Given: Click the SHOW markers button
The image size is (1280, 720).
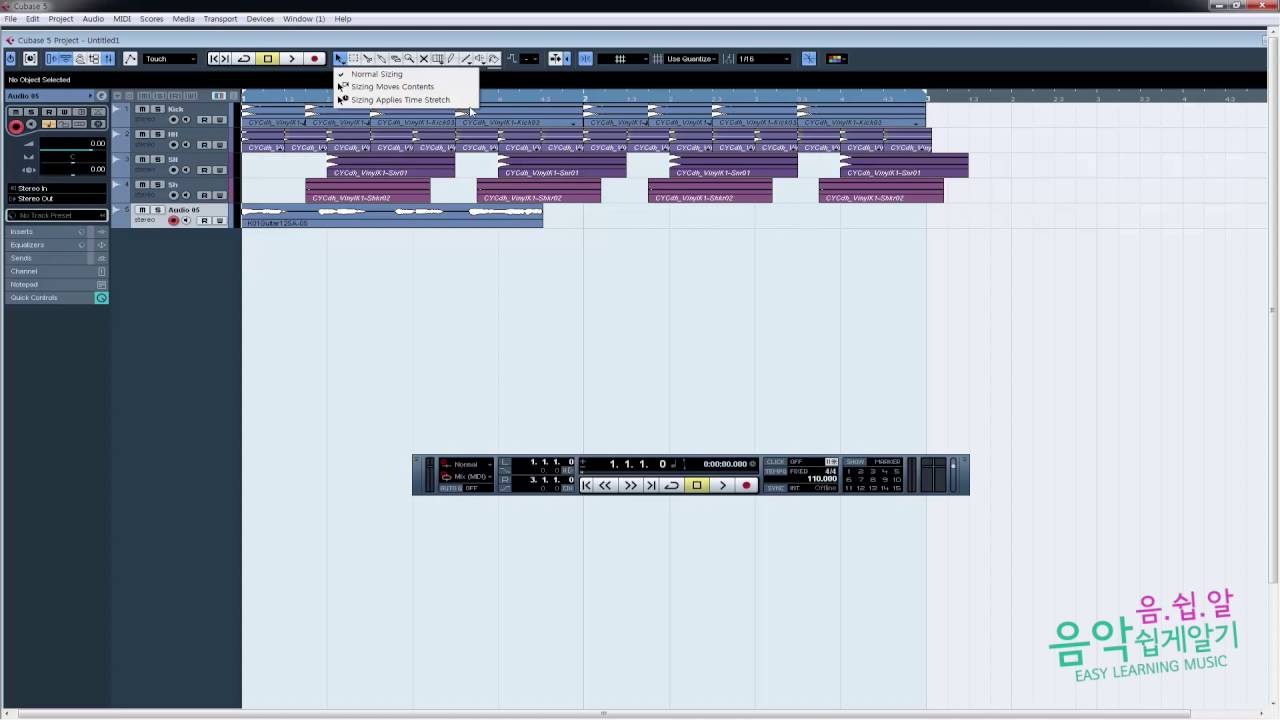Looking at the screenshot, I should pyautogui.click(x=855, y=462).
